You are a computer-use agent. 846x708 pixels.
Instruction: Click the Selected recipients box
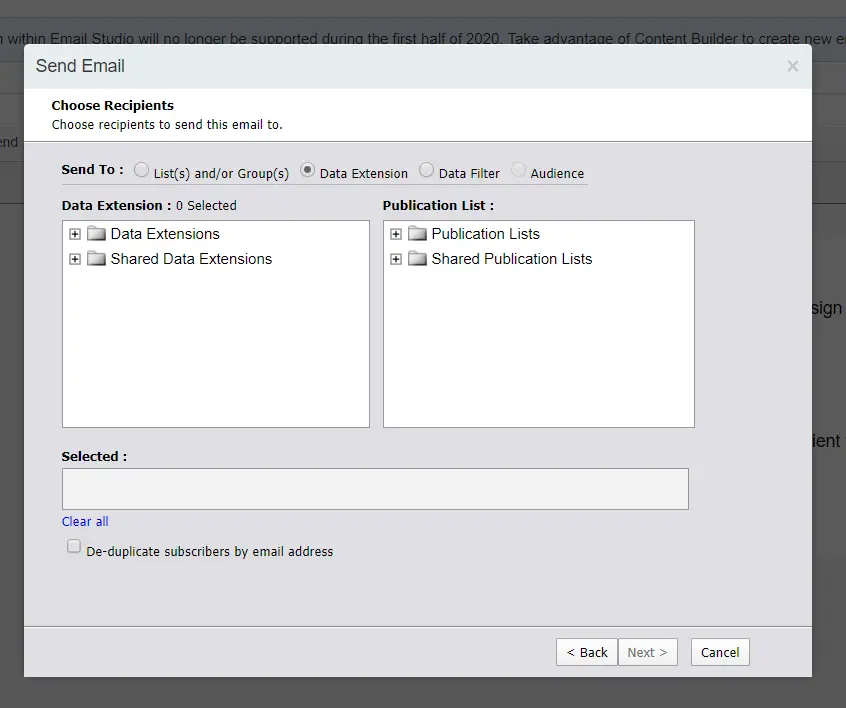click(x=375, y=489)
